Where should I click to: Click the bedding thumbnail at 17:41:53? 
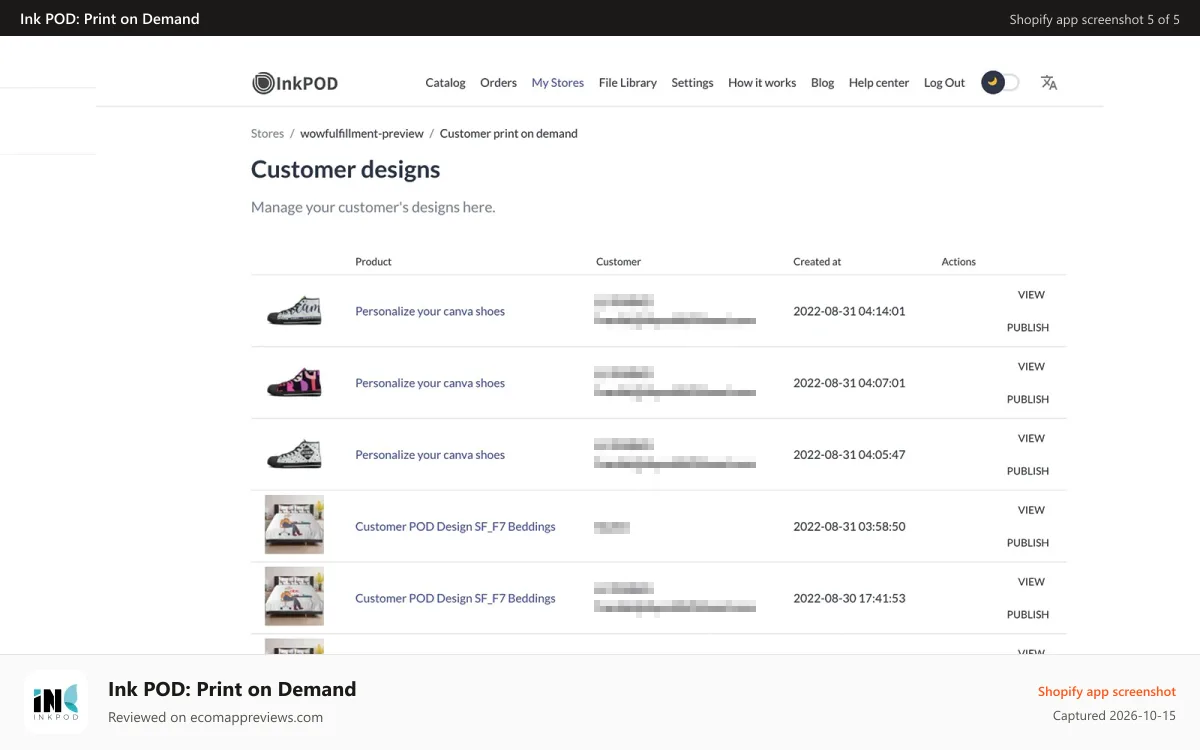pos(294,597)
